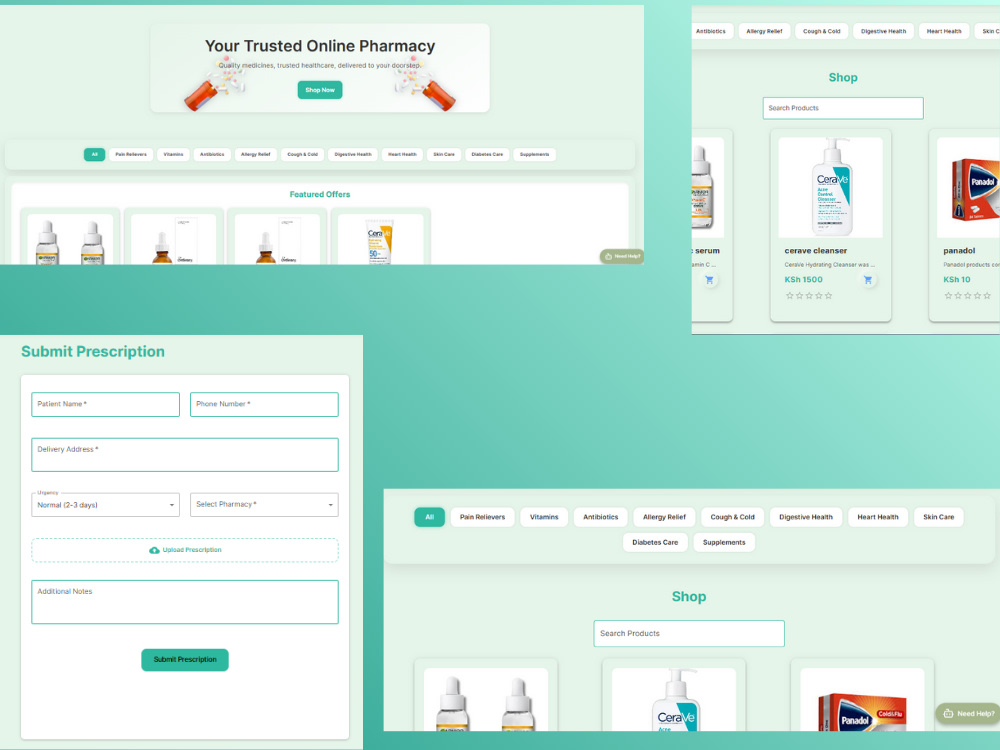Focus the Delivery Address field
This screenshot has width=1000, height=750.
(x=185, y=455)
